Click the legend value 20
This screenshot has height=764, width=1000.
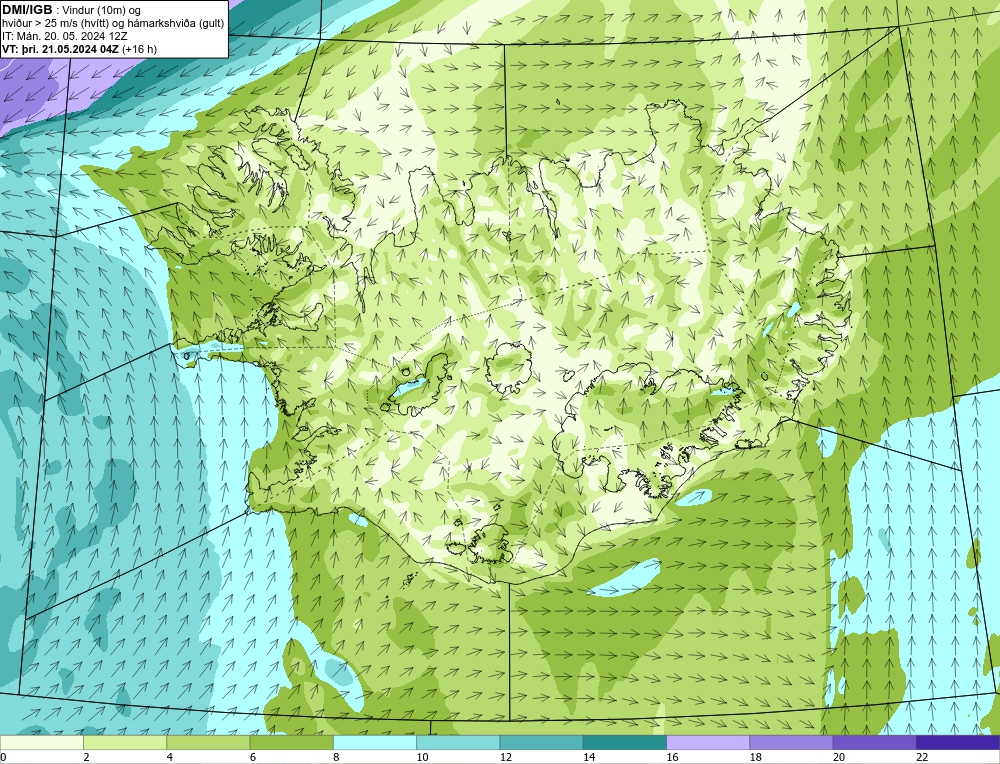click(839, 757)
